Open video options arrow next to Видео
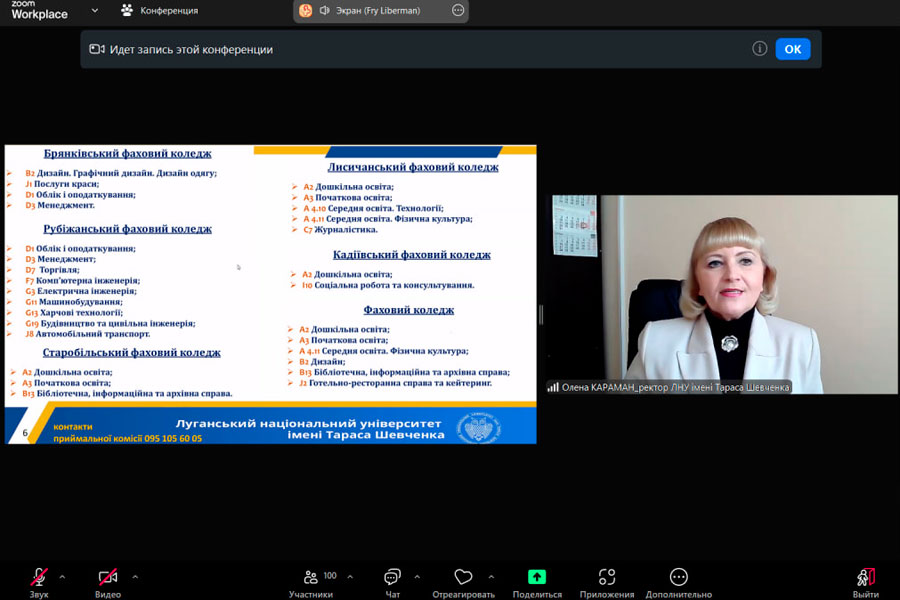900x600 pixels. (x=135, y=577)
